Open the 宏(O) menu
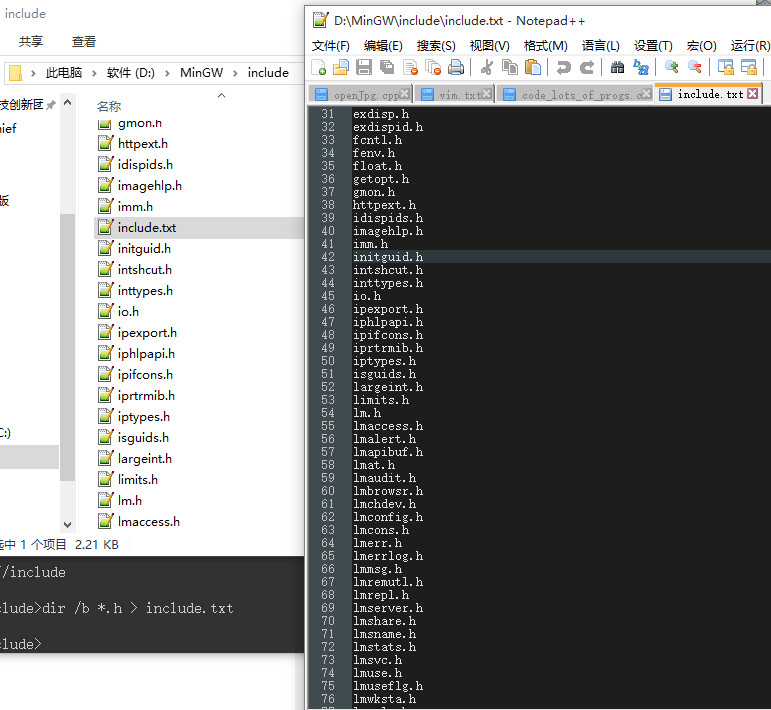This screenshot has width=771, height=710. click(701, 46)
